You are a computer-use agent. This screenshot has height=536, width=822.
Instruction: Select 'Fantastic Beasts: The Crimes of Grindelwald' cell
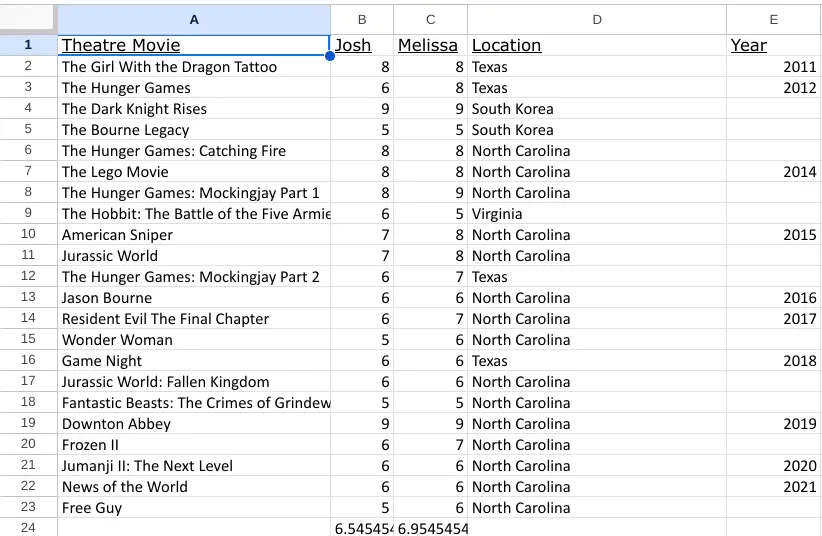194,402
